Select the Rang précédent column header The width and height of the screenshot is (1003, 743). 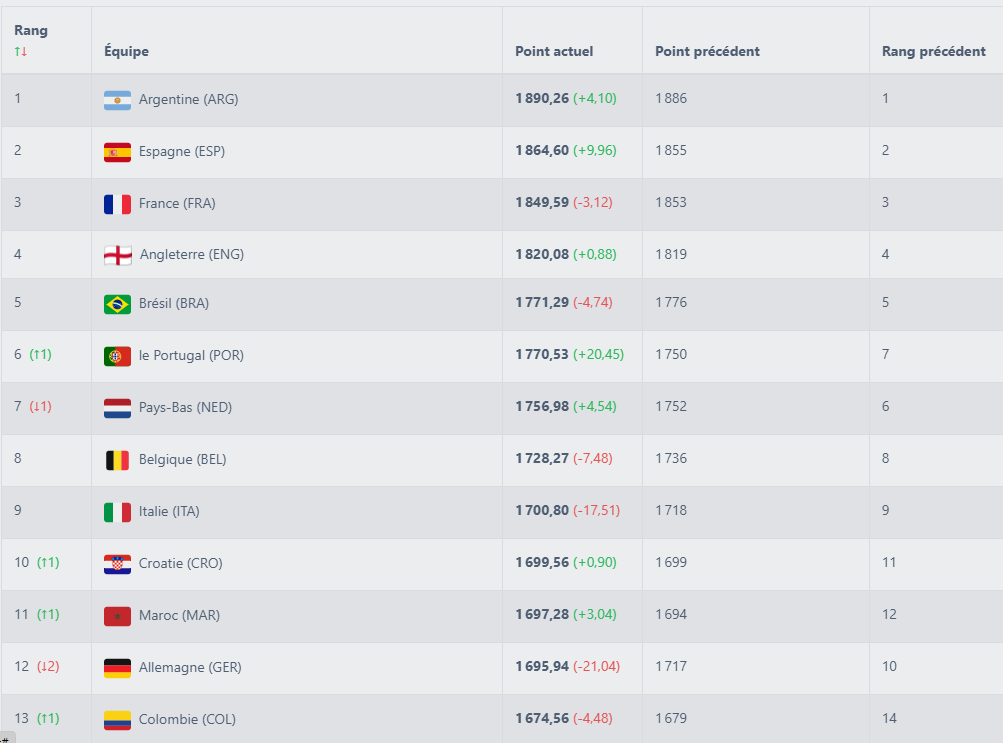[934, 51]
